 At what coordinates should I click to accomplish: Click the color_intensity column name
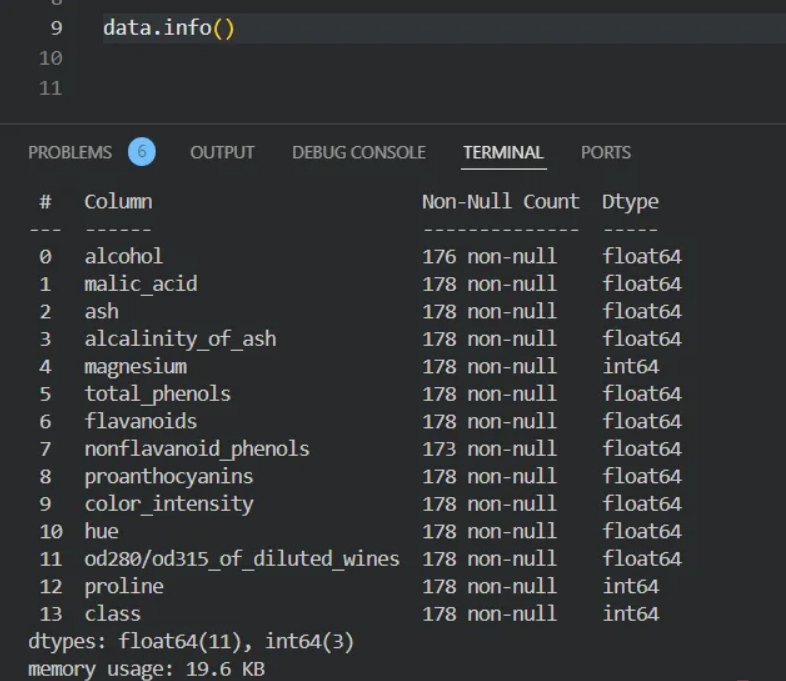coord(169,505)
